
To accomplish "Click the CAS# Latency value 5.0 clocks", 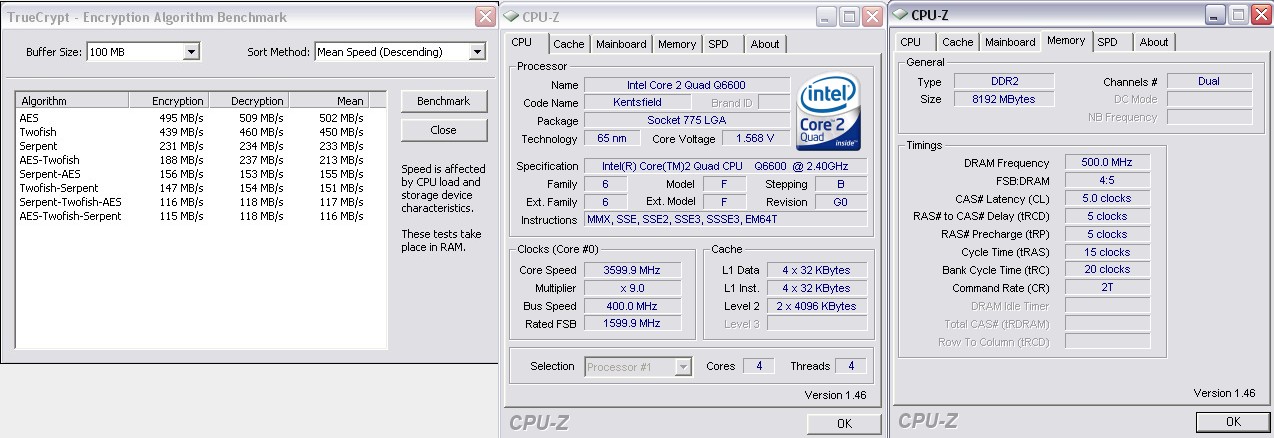I will (1107, 199).
